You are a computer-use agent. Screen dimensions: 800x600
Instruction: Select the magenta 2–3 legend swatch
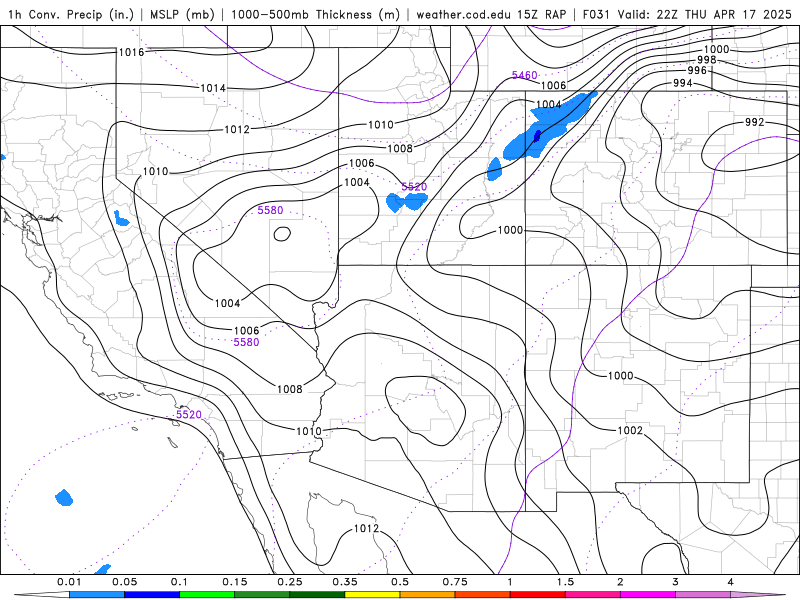[x=647, y=595]
